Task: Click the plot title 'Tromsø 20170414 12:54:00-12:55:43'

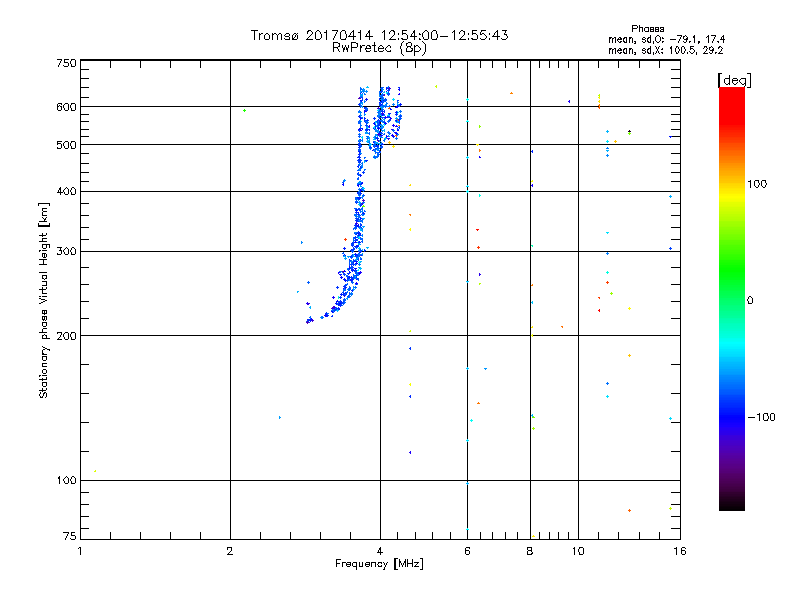Action: coord(379,35)
